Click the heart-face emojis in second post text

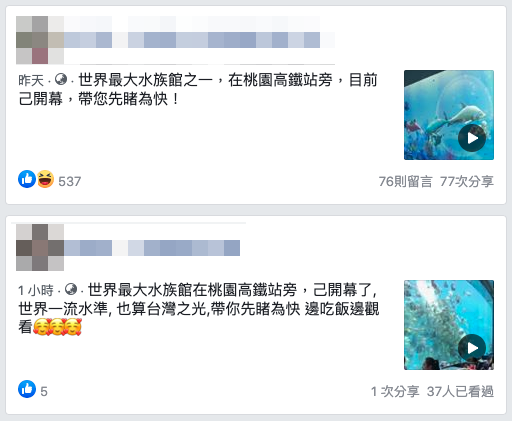tap(57, 327)
